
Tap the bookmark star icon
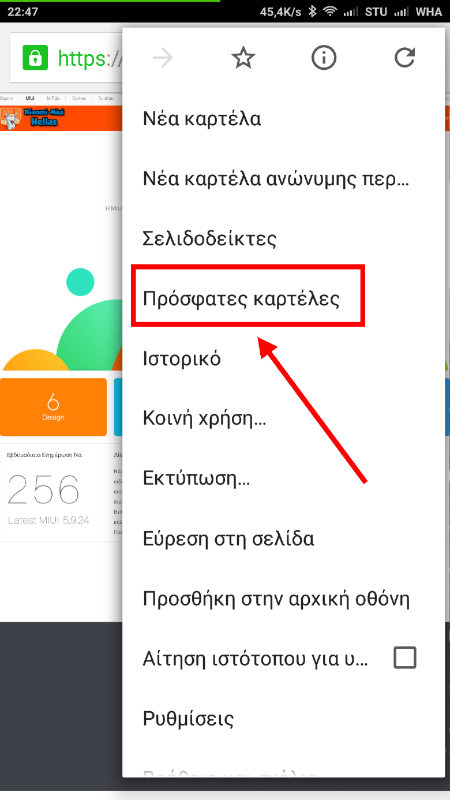click(x=243, y=58)
